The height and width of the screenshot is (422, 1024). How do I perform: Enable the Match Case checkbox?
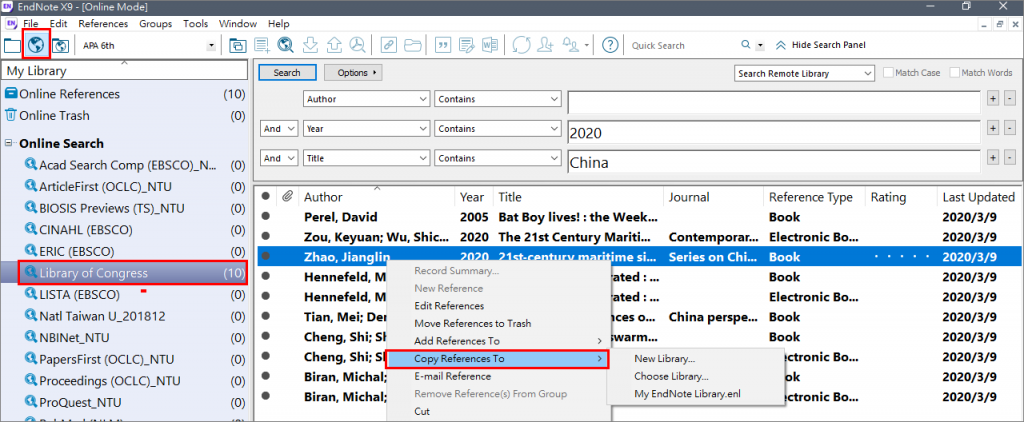coord(888,73)
